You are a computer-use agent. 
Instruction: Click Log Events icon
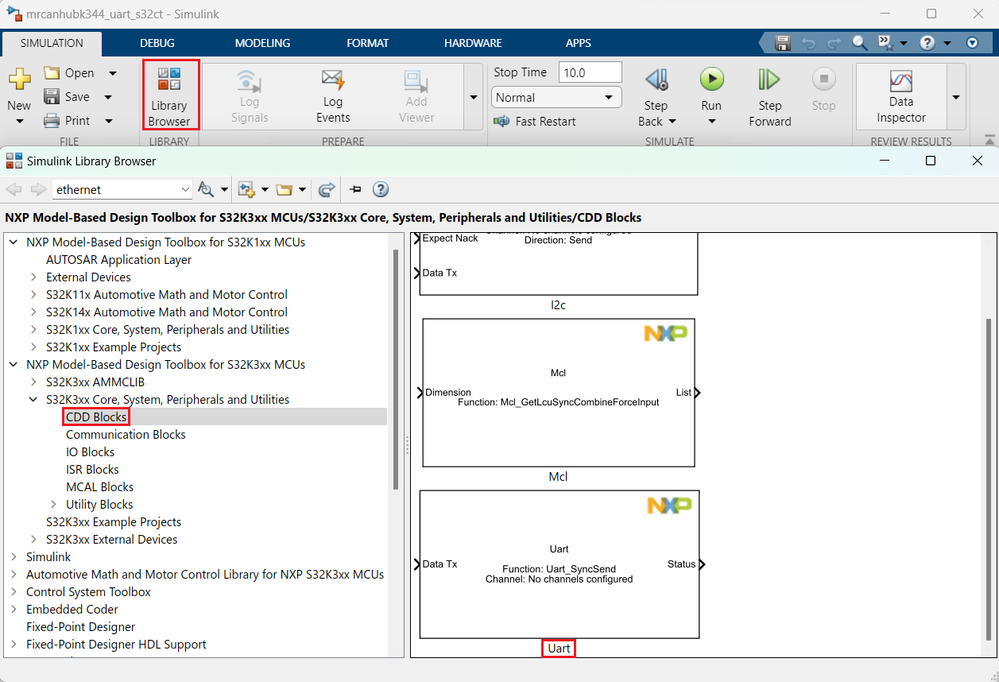click(333, 80)
